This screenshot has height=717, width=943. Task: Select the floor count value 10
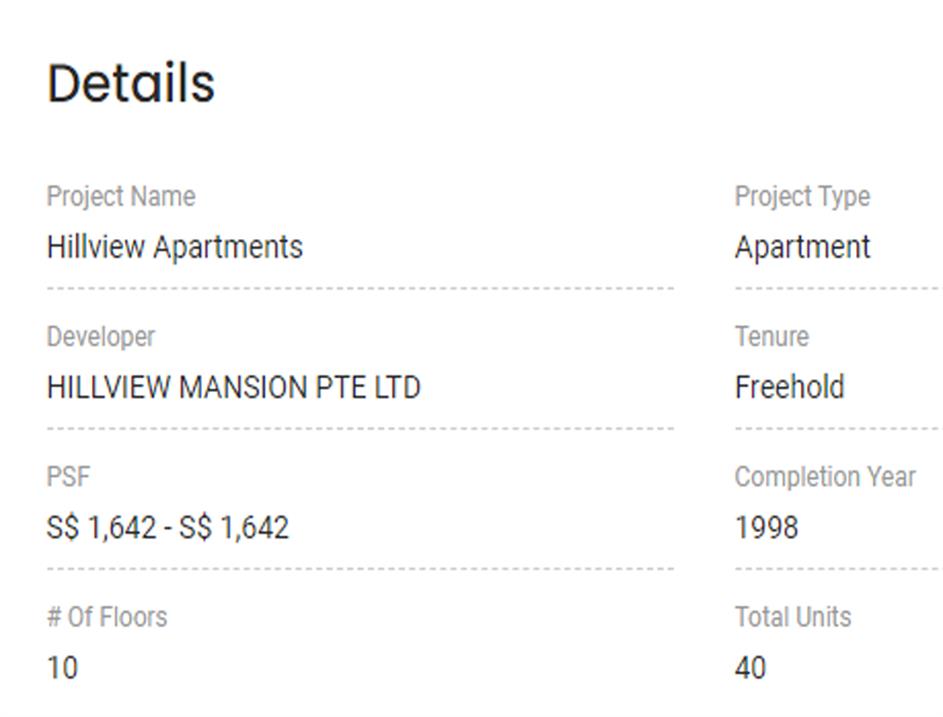pyautogui.click(x=62, y=667)
